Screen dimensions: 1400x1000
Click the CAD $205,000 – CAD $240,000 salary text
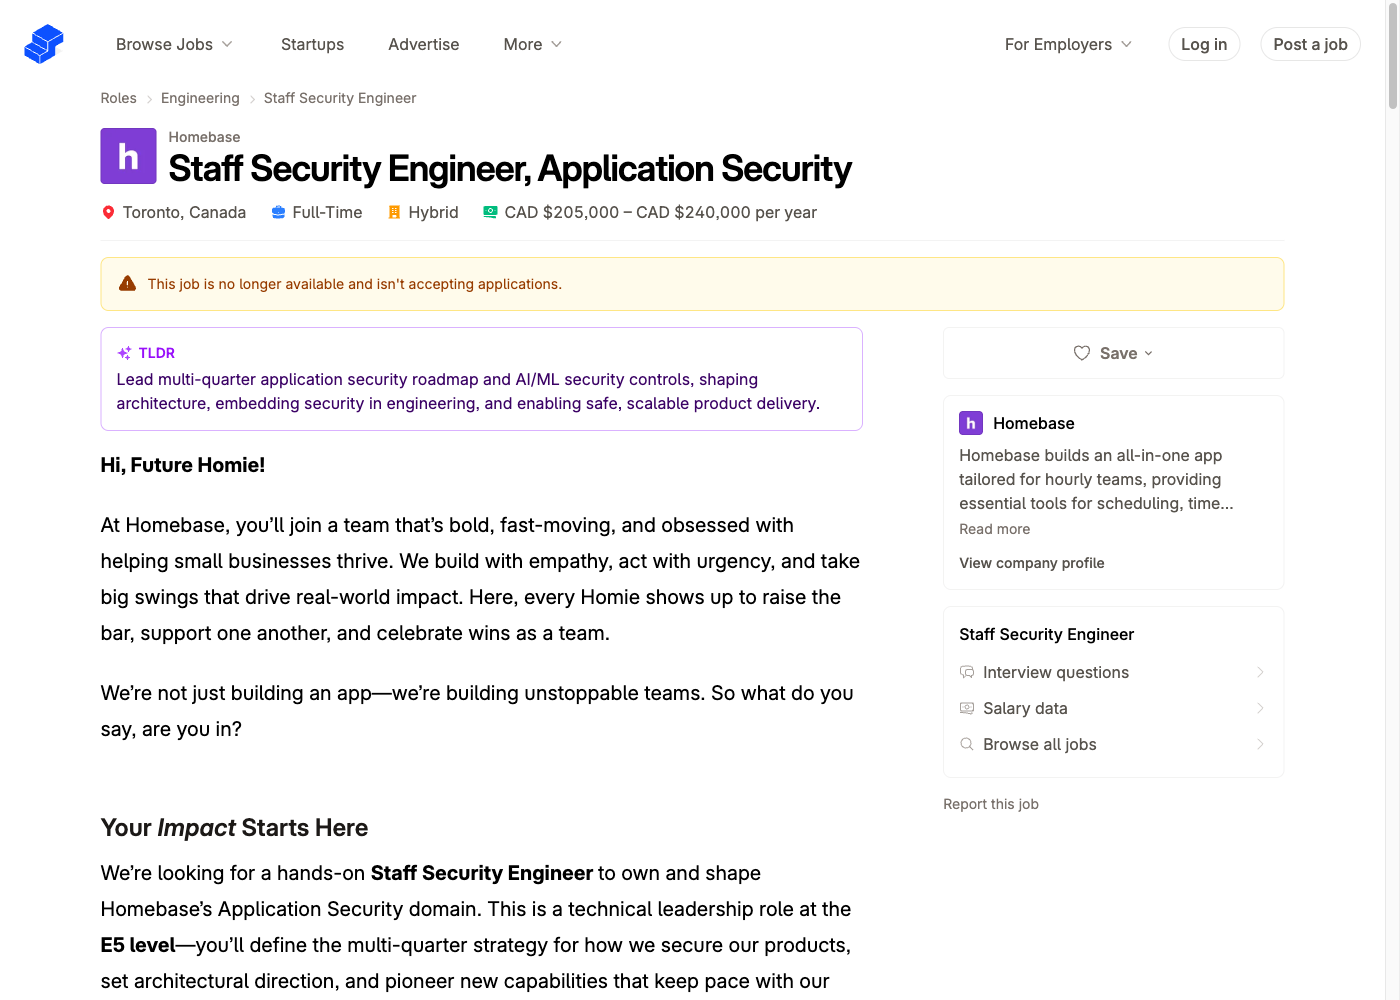point(661,212)
